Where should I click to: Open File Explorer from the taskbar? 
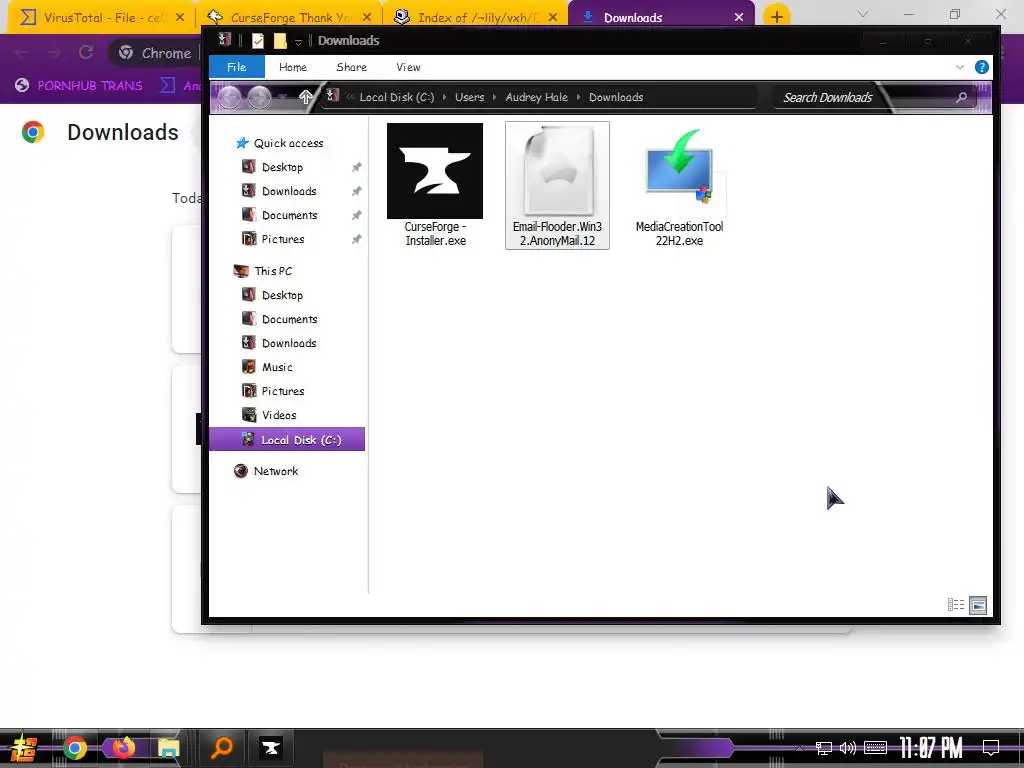tap(168, 748)
